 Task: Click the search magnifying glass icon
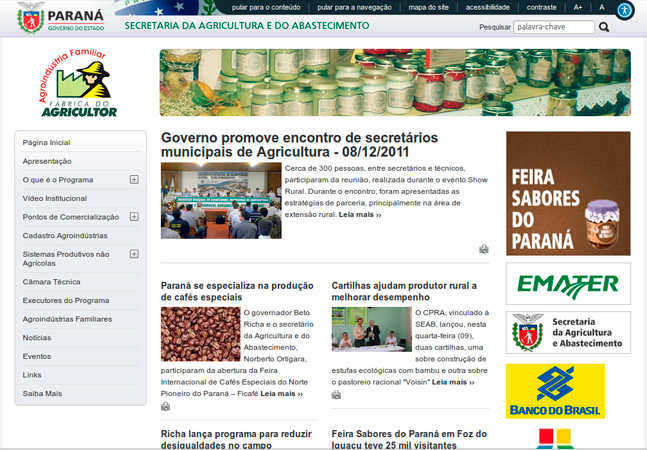[x=605, y=28]
